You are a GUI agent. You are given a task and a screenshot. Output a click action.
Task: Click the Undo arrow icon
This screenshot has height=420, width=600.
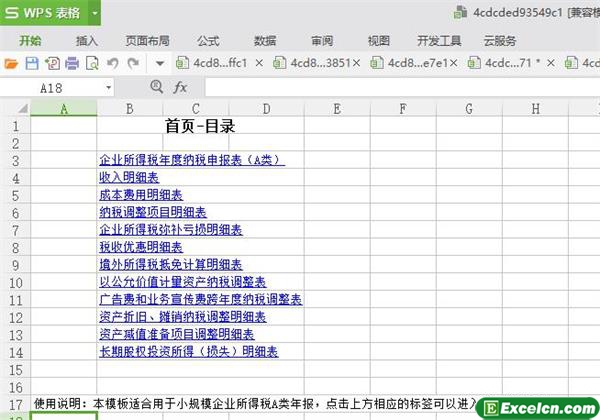pos(112,63)
